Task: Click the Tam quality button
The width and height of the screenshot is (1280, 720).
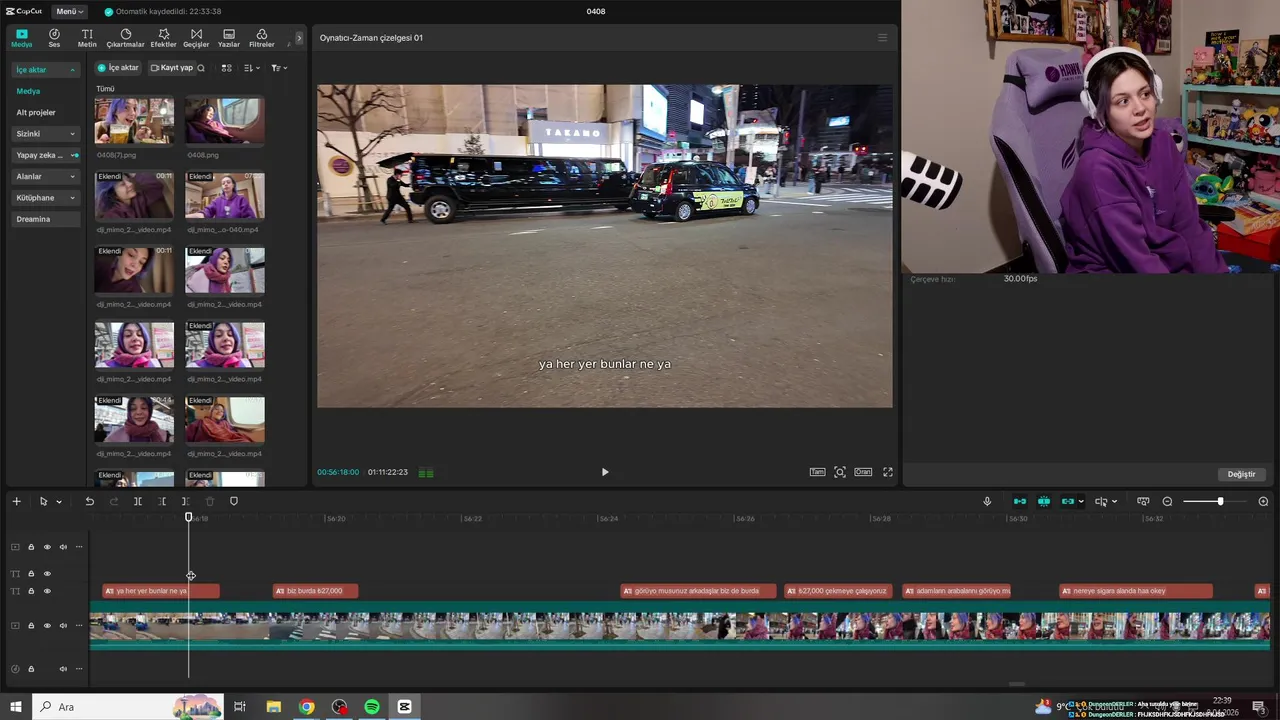Action: 817,472
